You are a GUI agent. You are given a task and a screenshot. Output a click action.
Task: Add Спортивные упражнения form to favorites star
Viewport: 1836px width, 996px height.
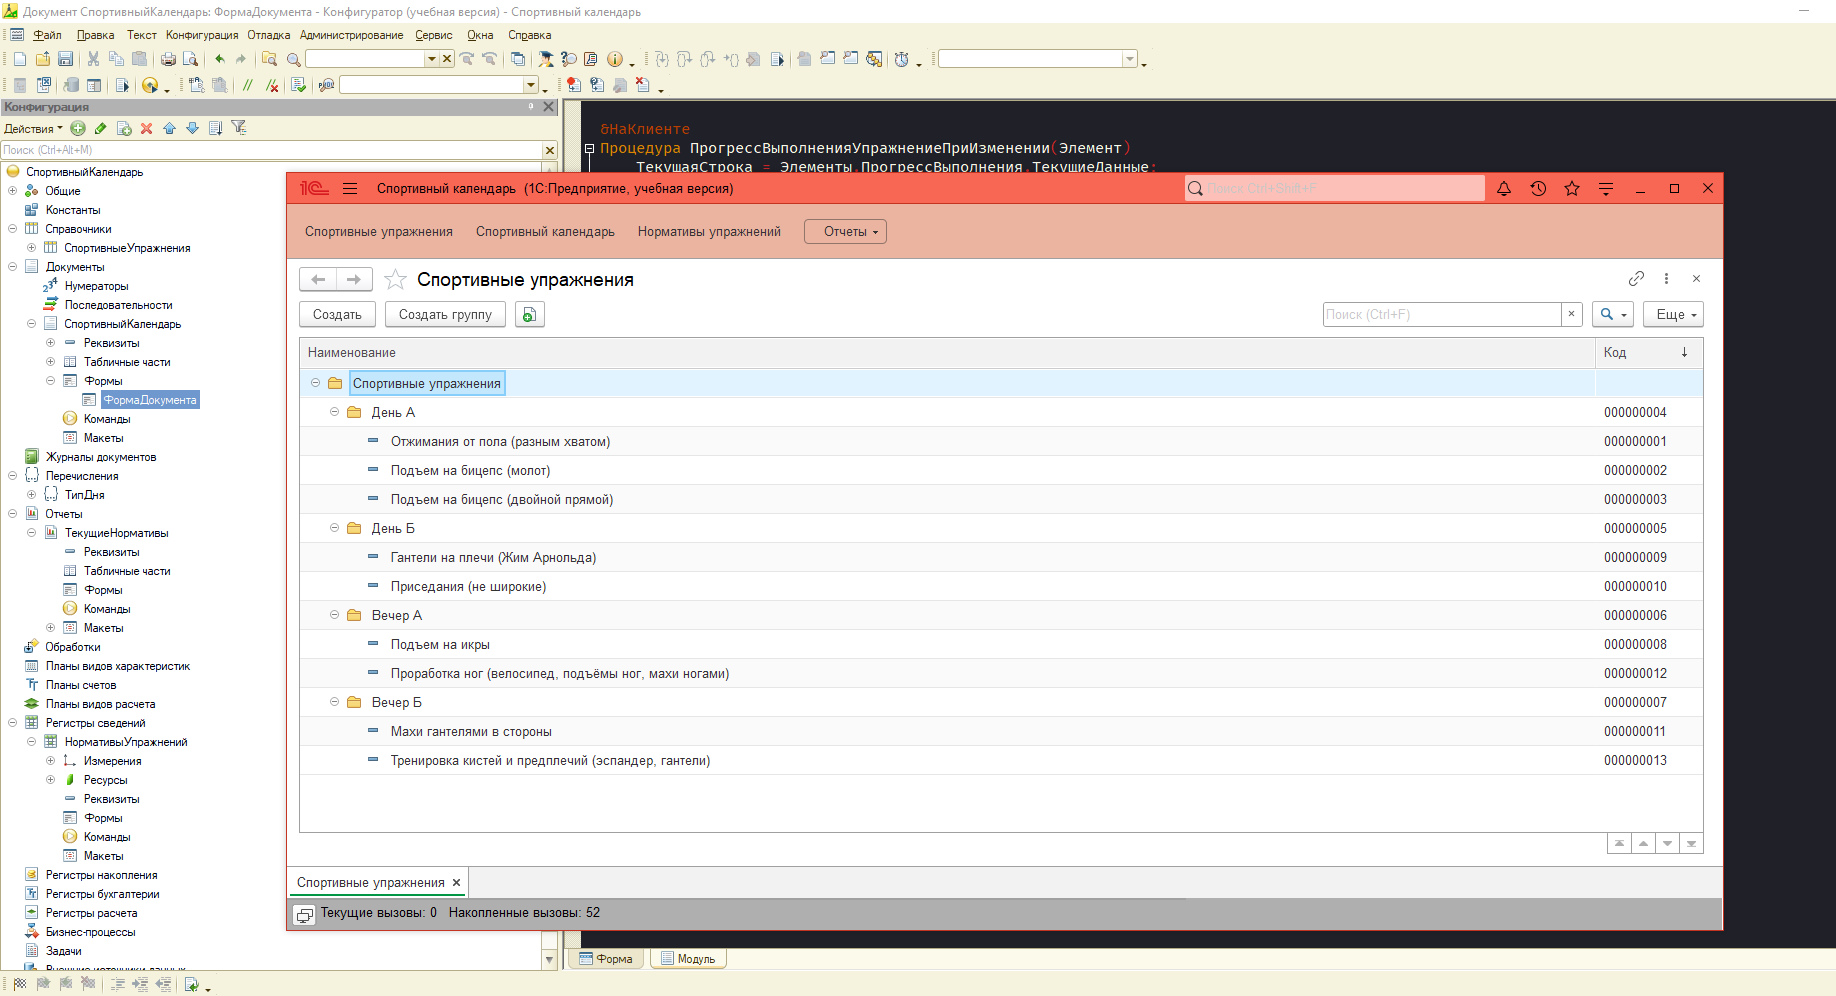click(x=396, y=279)
